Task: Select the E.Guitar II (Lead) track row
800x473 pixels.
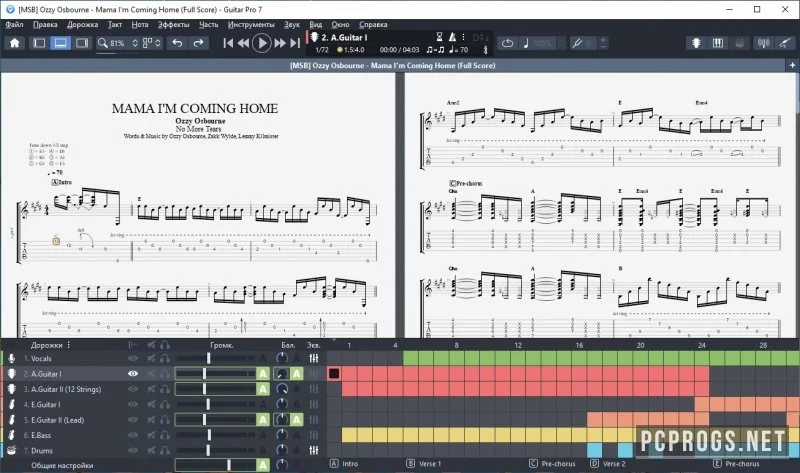Action: [162, 420]
